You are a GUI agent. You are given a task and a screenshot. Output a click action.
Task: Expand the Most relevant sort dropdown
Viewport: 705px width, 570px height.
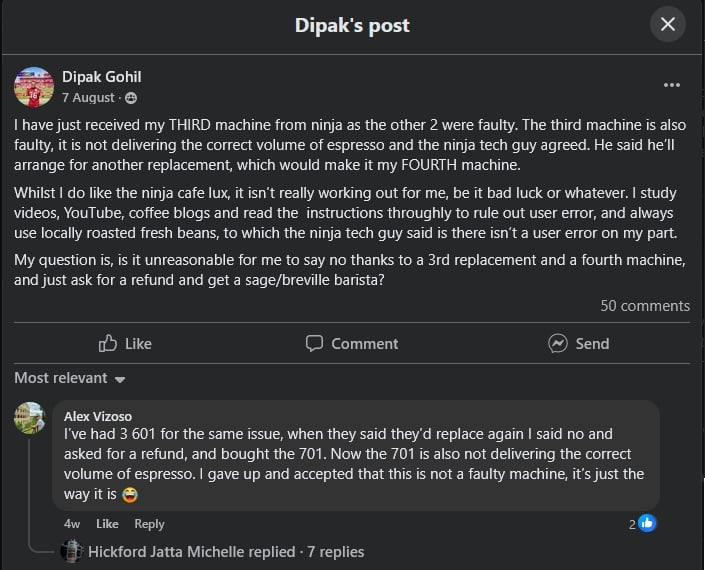coord(70,378)
